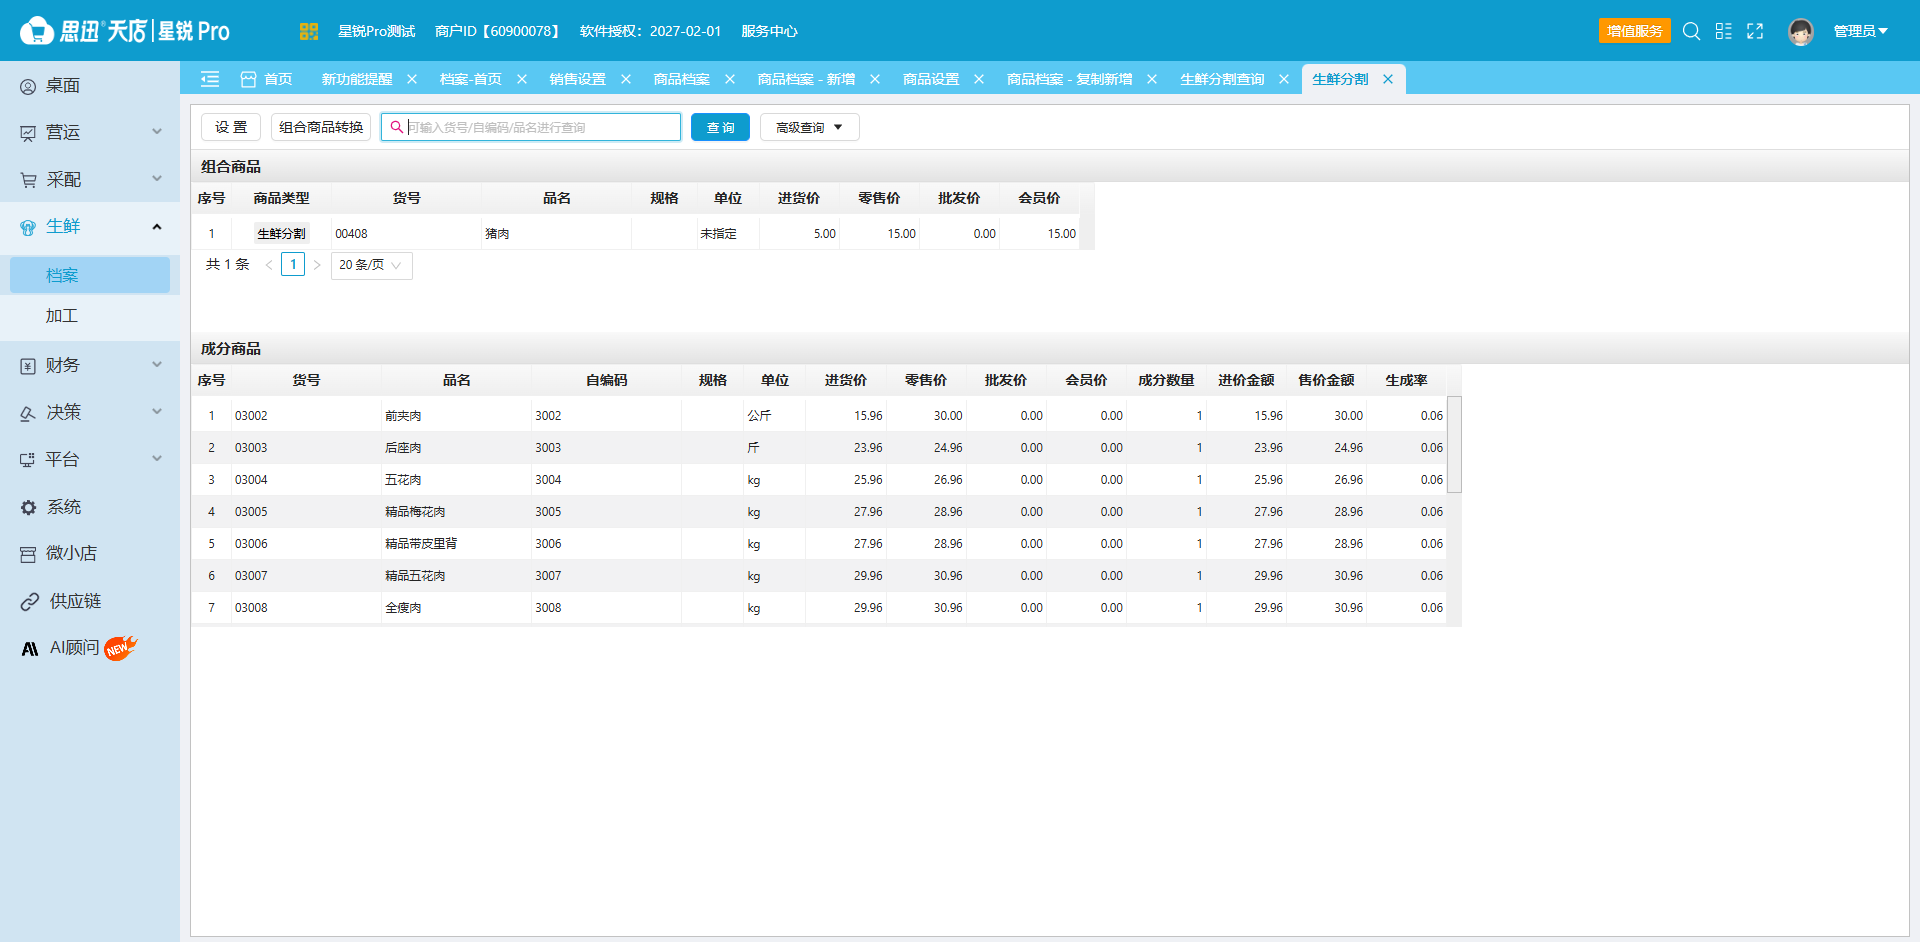Expand the 财务 sidebar menu
The height and width of the screenshot is (942, 1920).
pyautogui.click(x=90, y=365)
